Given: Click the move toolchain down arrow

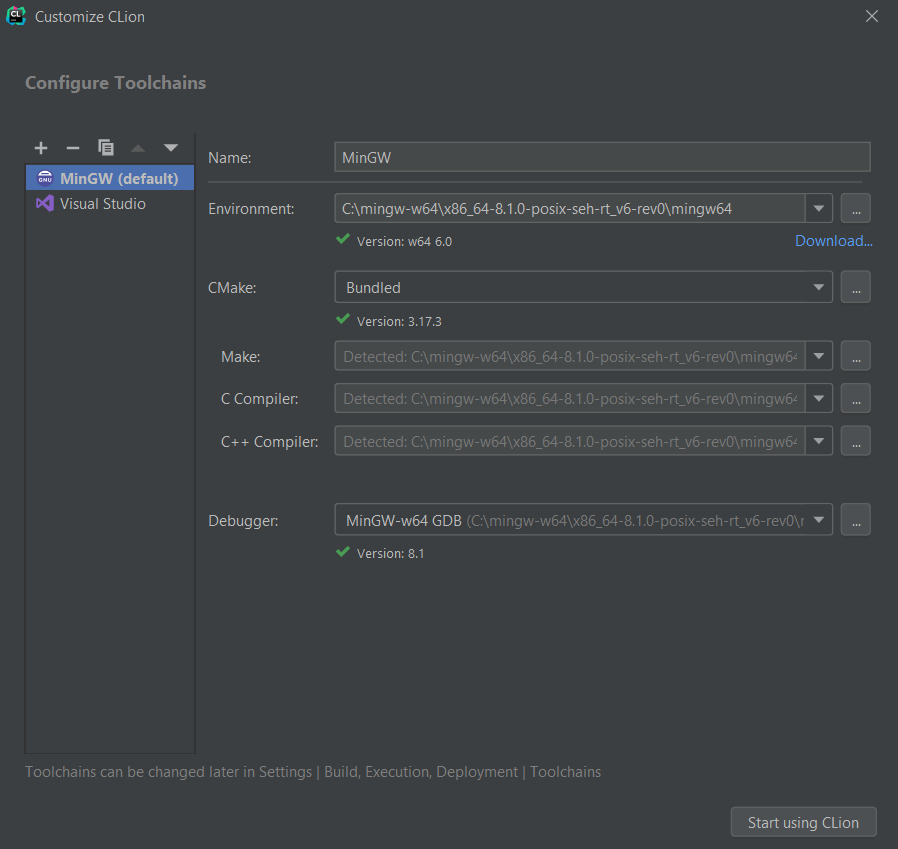Looking at the screenshot, I should 170,148.
